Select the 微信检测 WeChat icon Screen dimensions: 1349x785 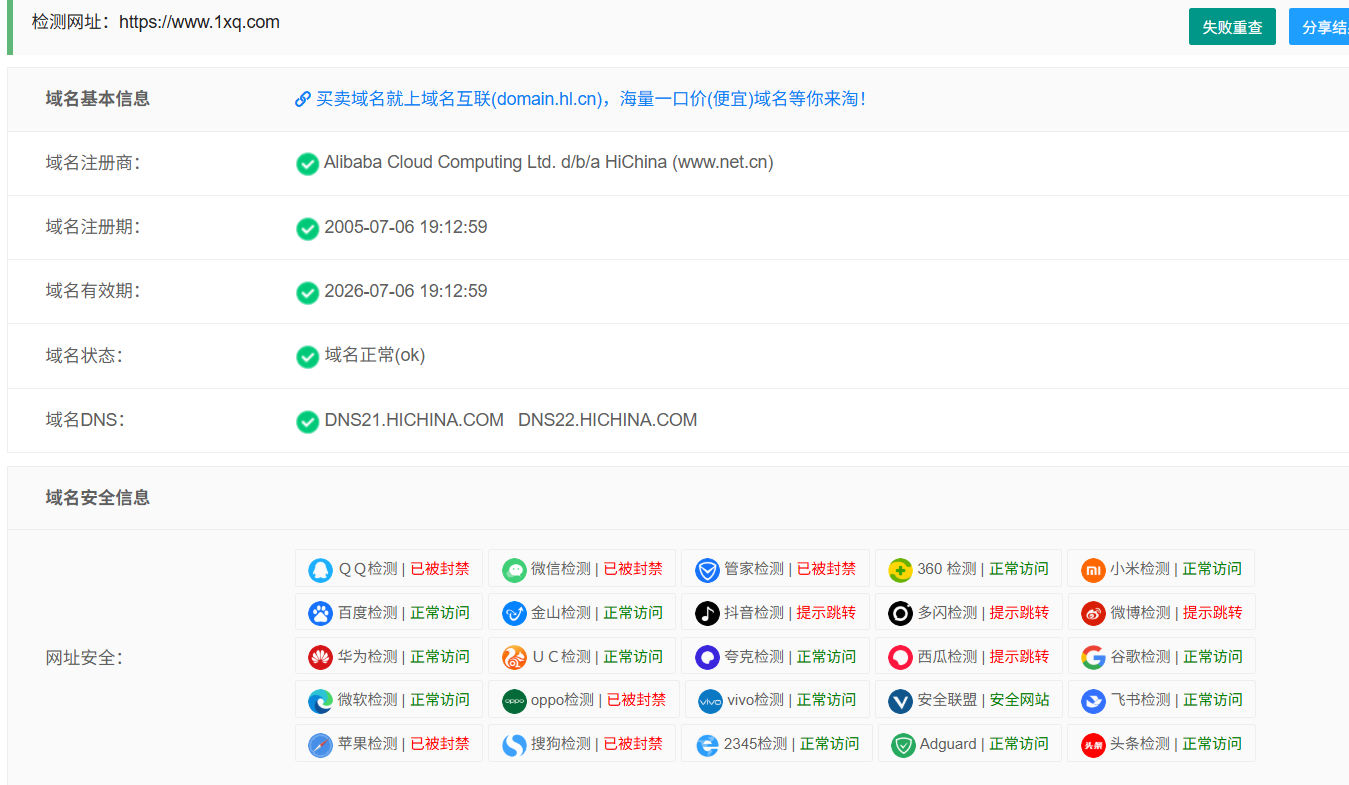[x=514, y=568]
